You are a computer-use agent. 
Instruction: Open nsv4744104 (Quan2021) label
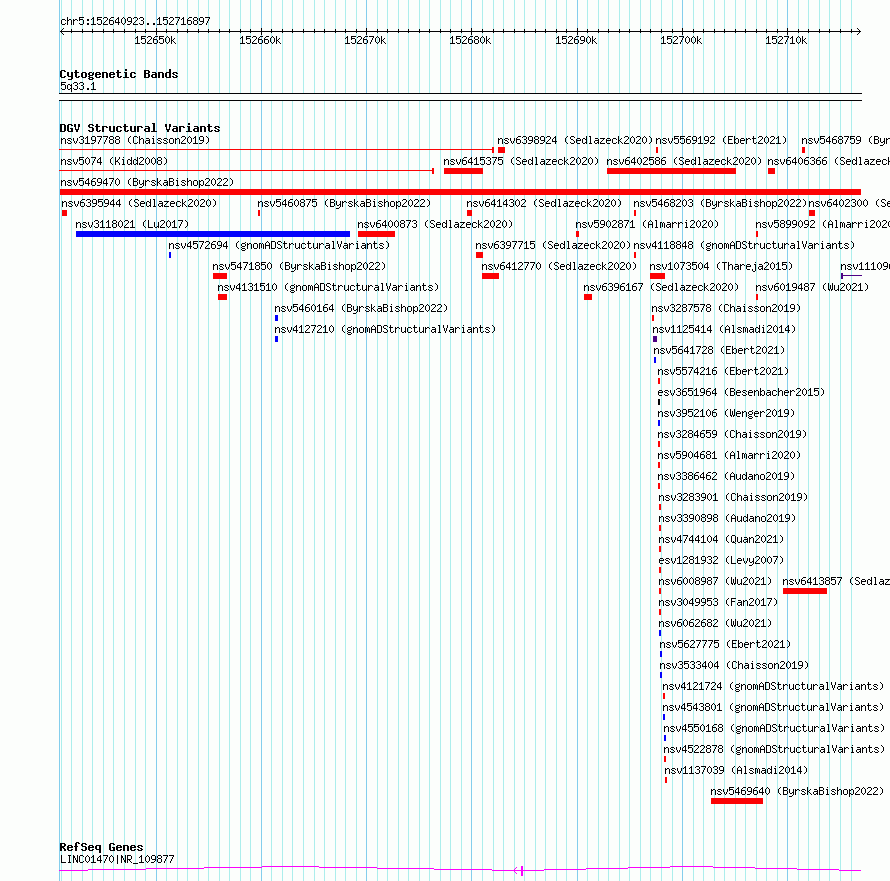point(721,539)
